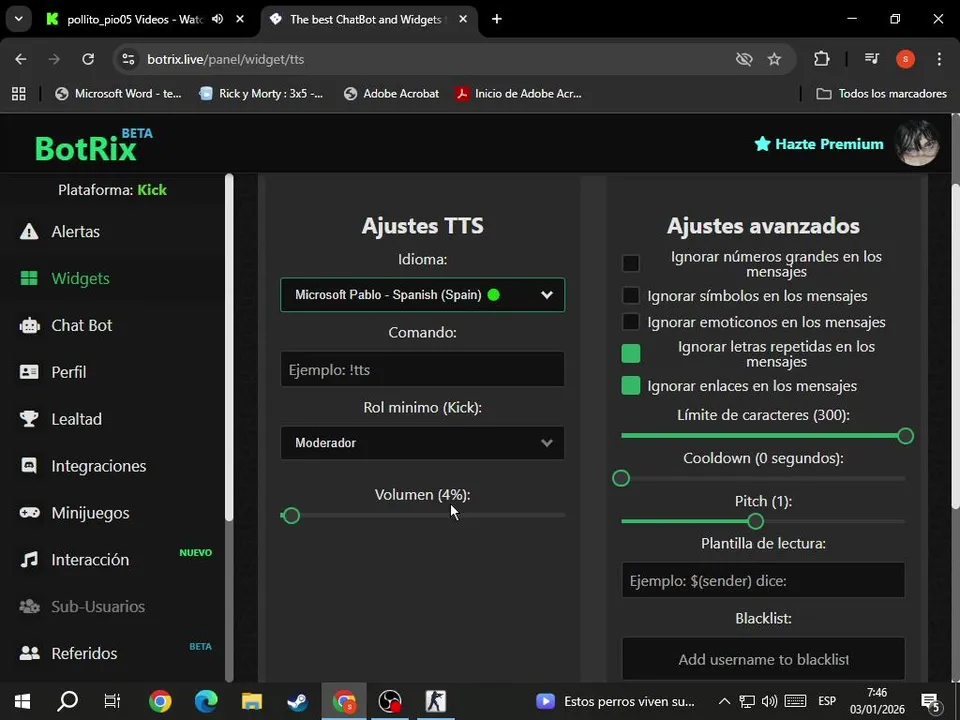Click the Interacción music note icon
960x720 pixels.
point(29,560)
